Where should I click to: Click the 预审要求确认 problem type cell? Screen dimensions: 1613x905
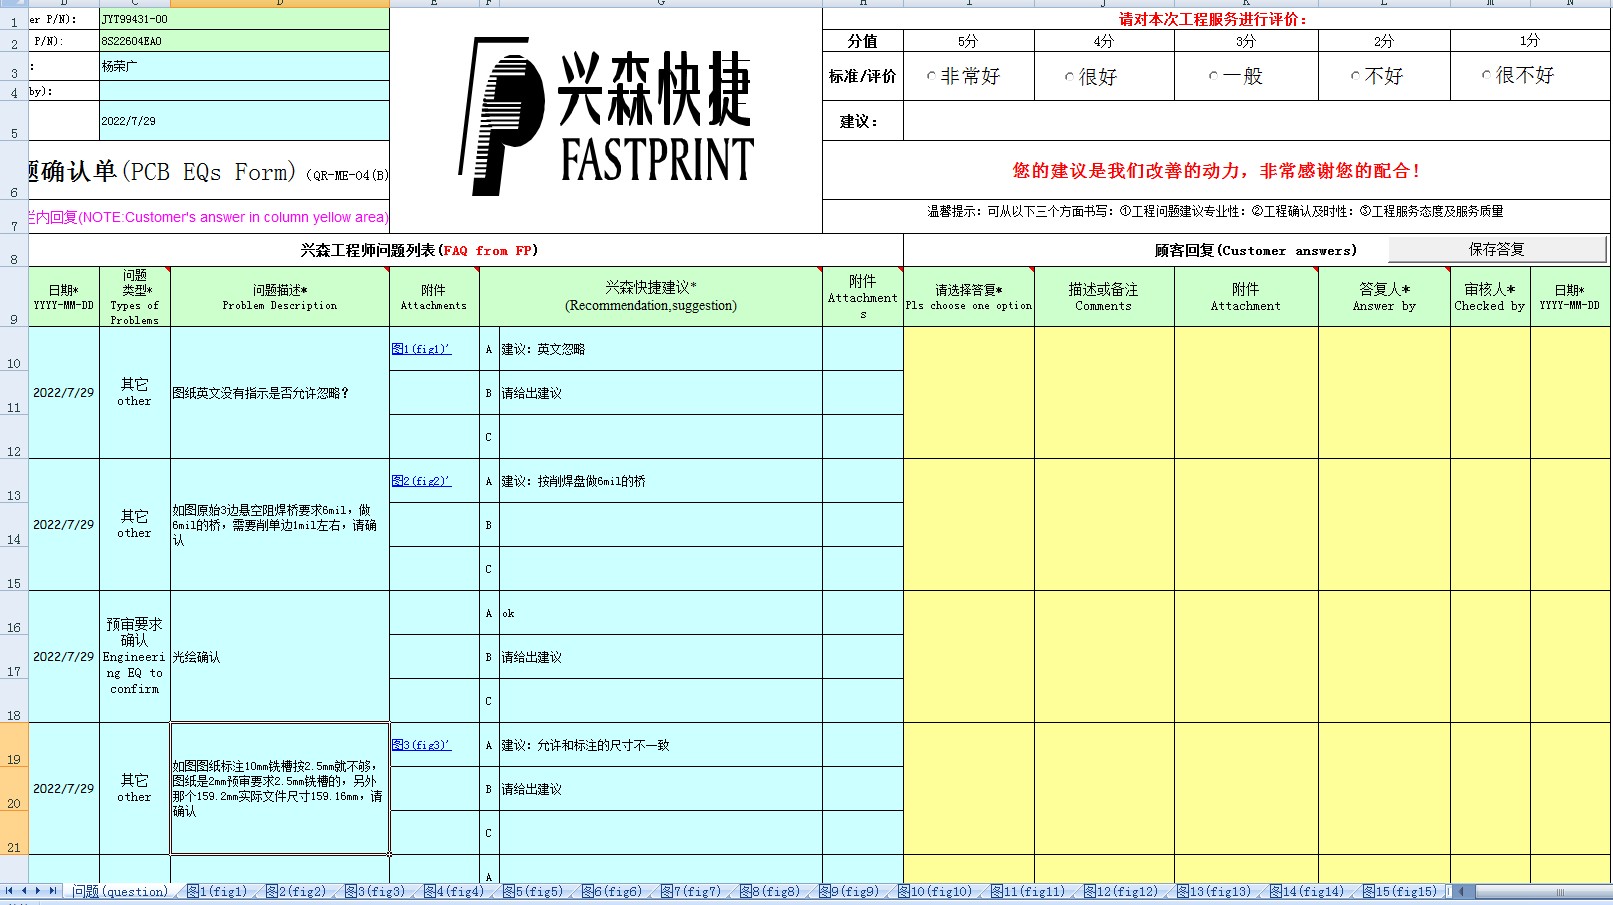tap(135, 657)
